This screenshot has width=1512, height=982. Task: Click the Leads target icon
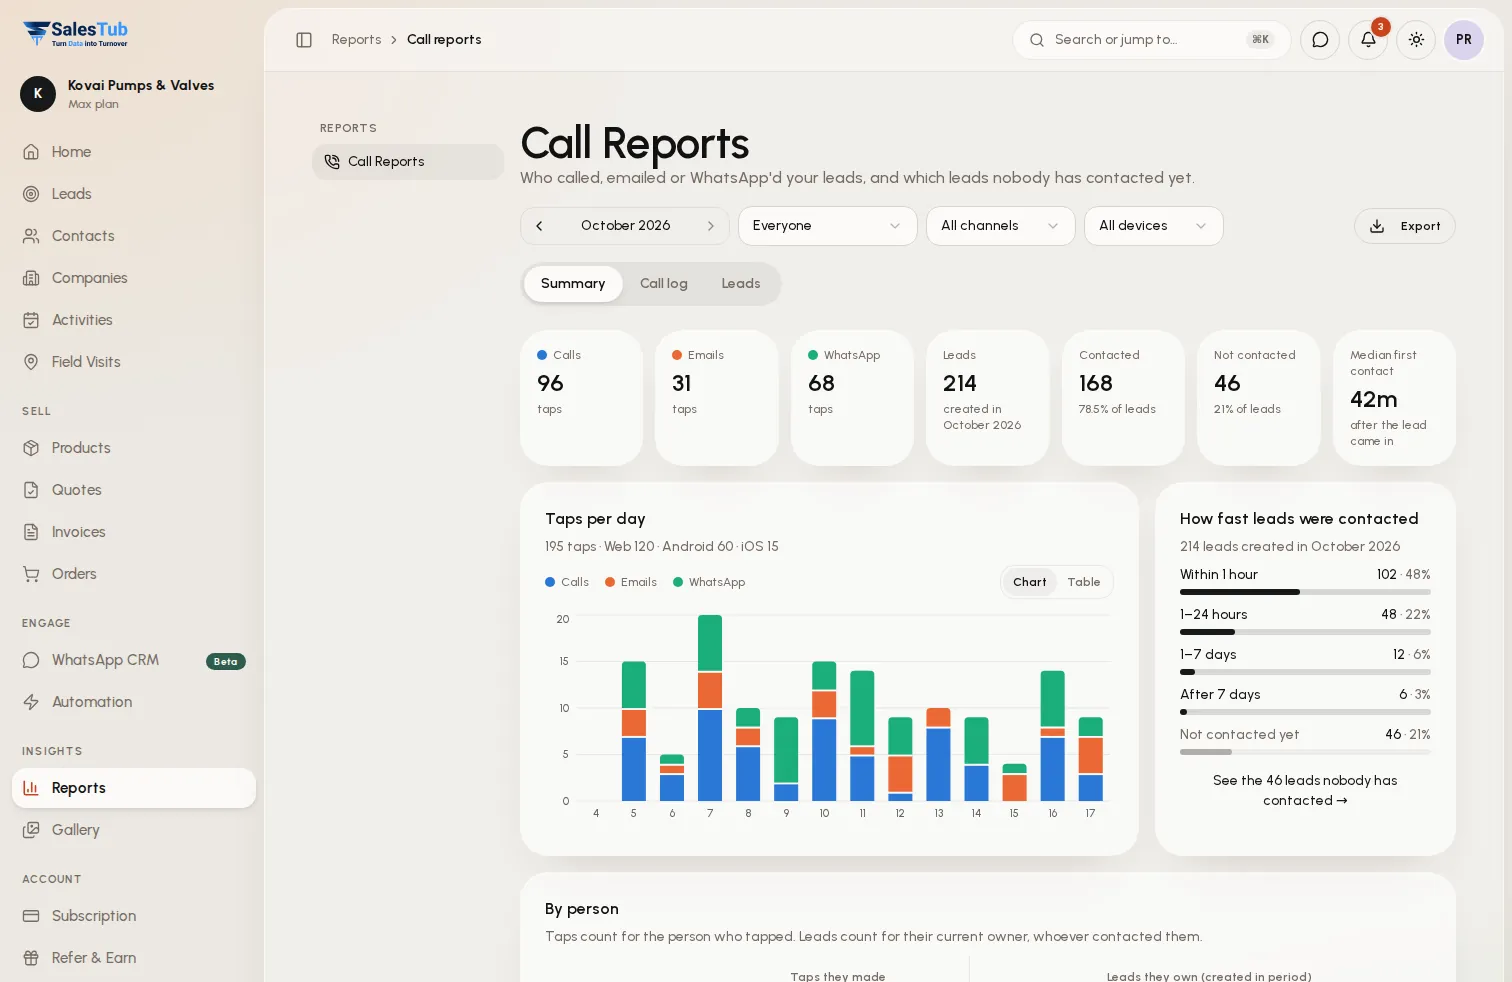tap(31, 194)
